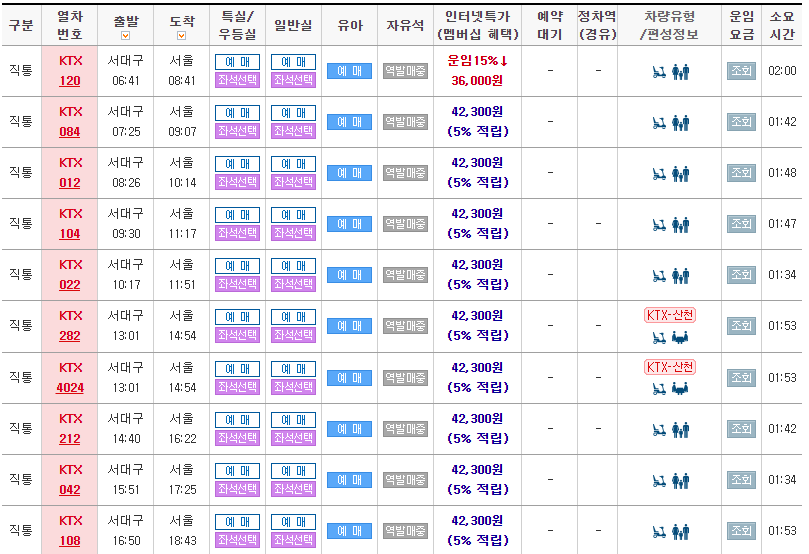This screenshot has height=554, width=809.
Task: Sort by arrival time using 도착 arrow
Action: click(x=181, y=36)
